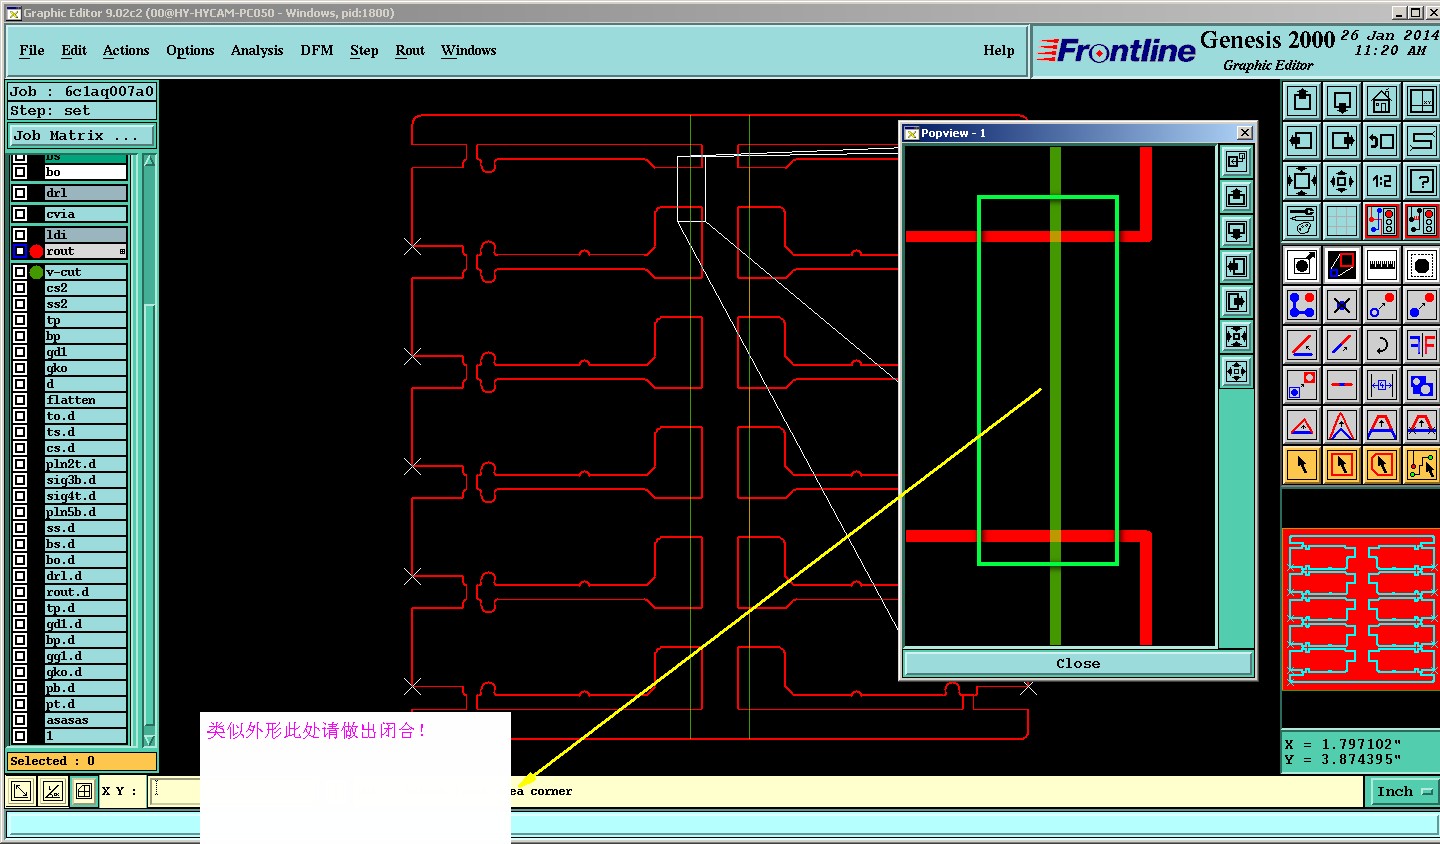This screenshot has width=1440, height=844.
Task: Open the Analysis menu
Action: [257, 50]
